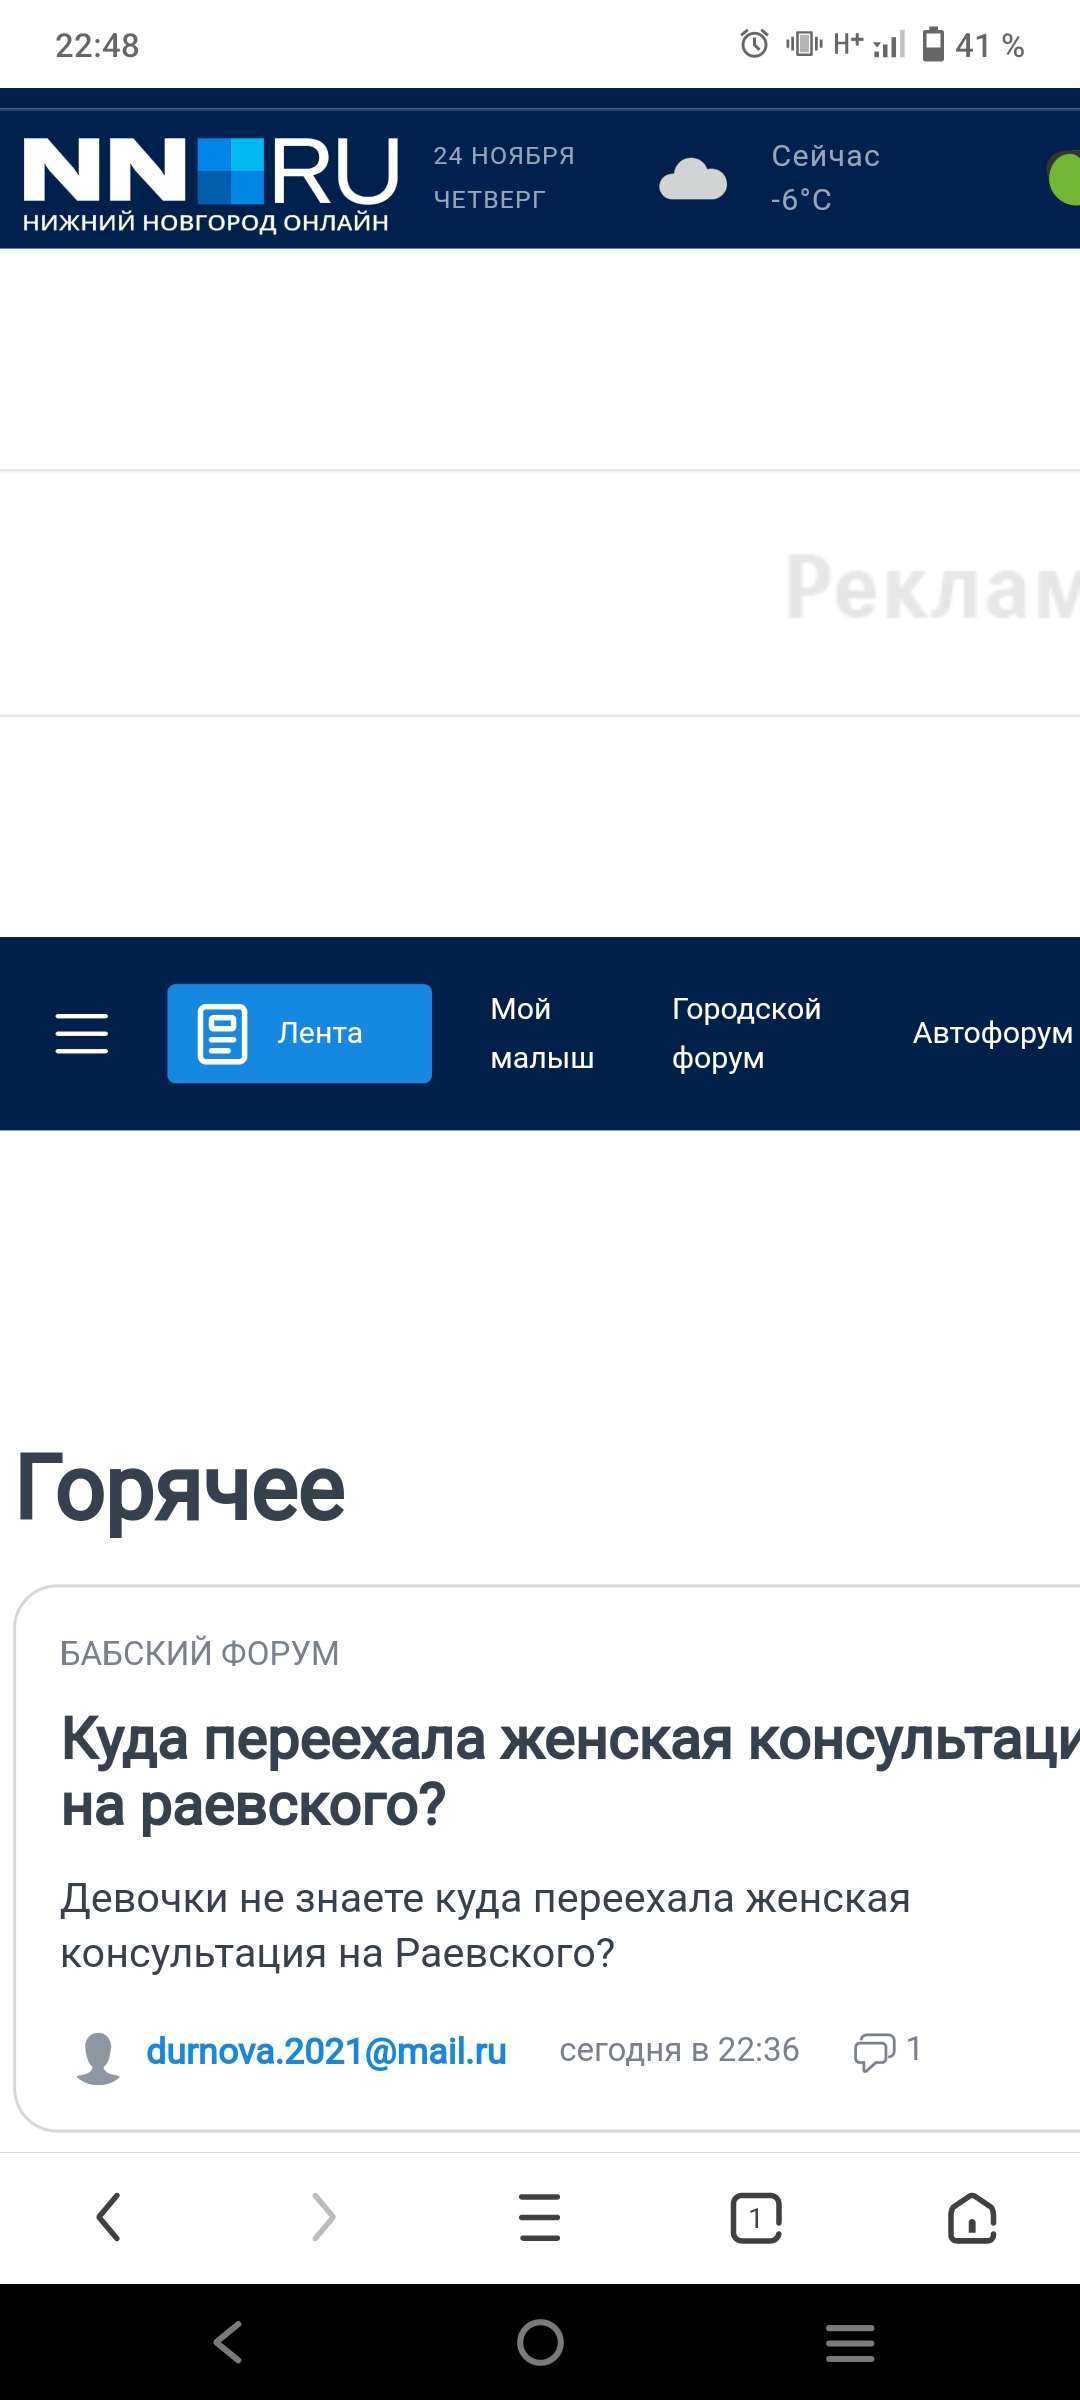Tap Android system back button
The width and height of the screenshot is (1080, 2400).
click(228, 2341)
